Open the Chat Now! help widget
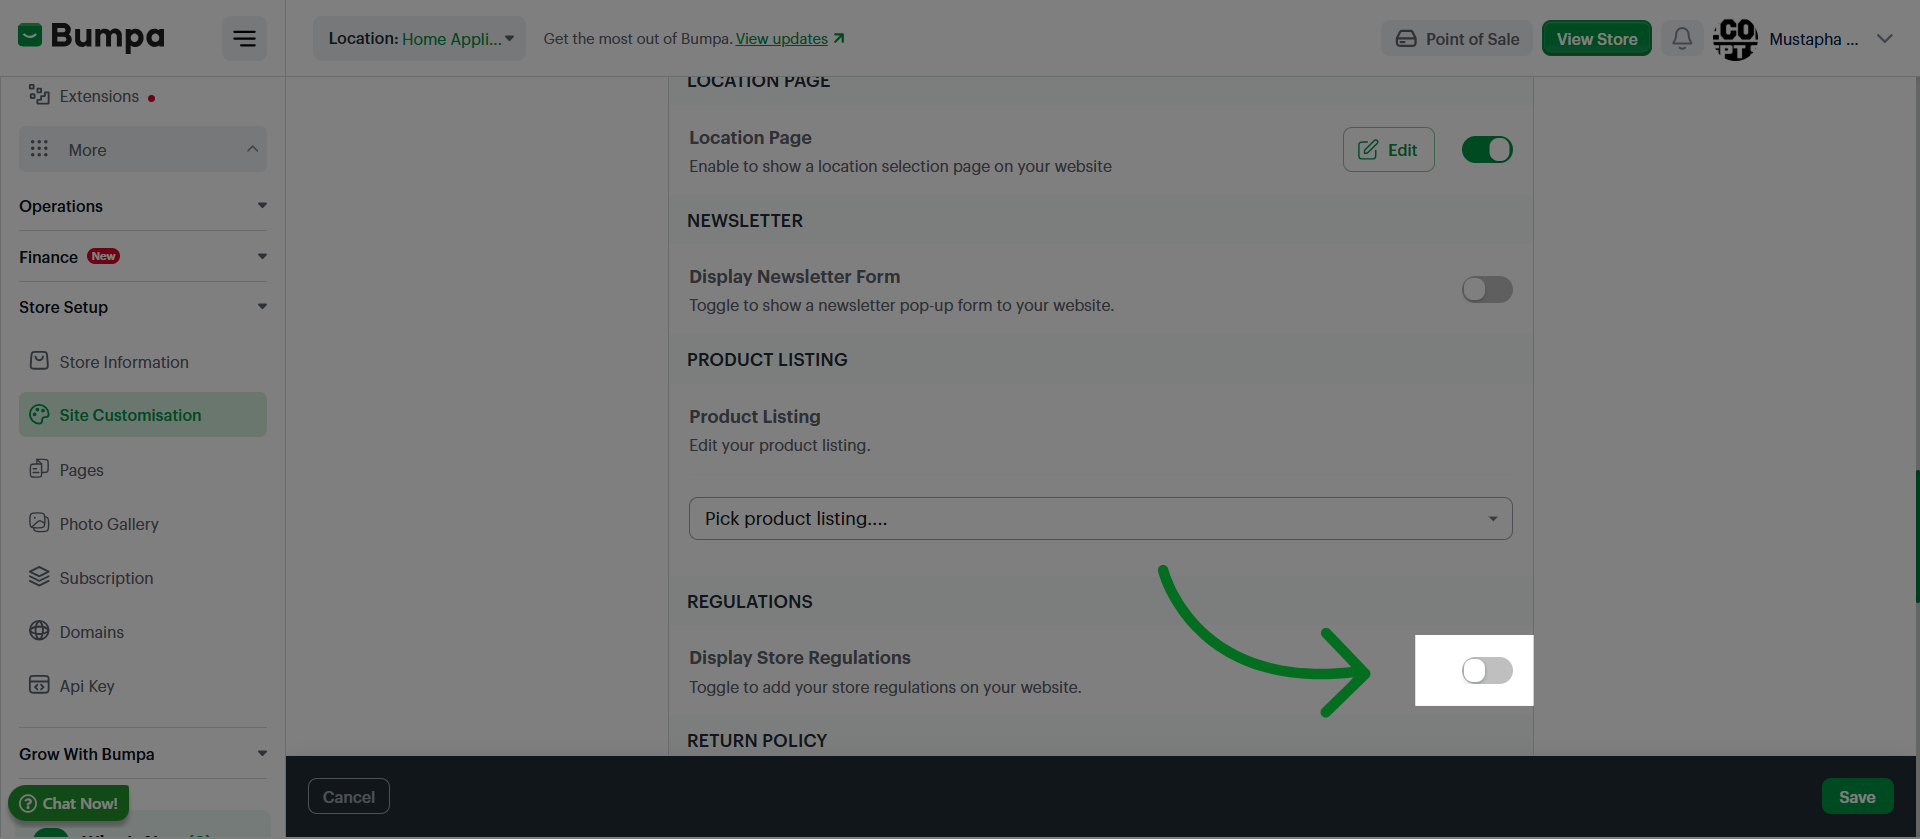Image resolution: width=1920 pixels, height=839 pixels. 69,803
